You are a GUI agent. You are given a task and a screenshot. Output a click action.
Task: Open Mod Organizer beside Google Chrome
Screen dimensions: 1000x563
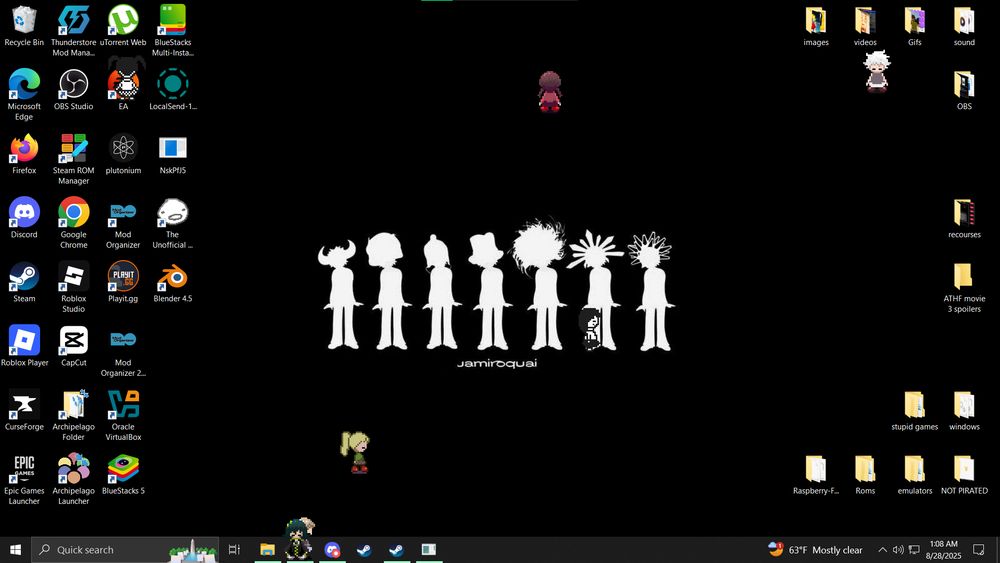[x=123, y=223]
